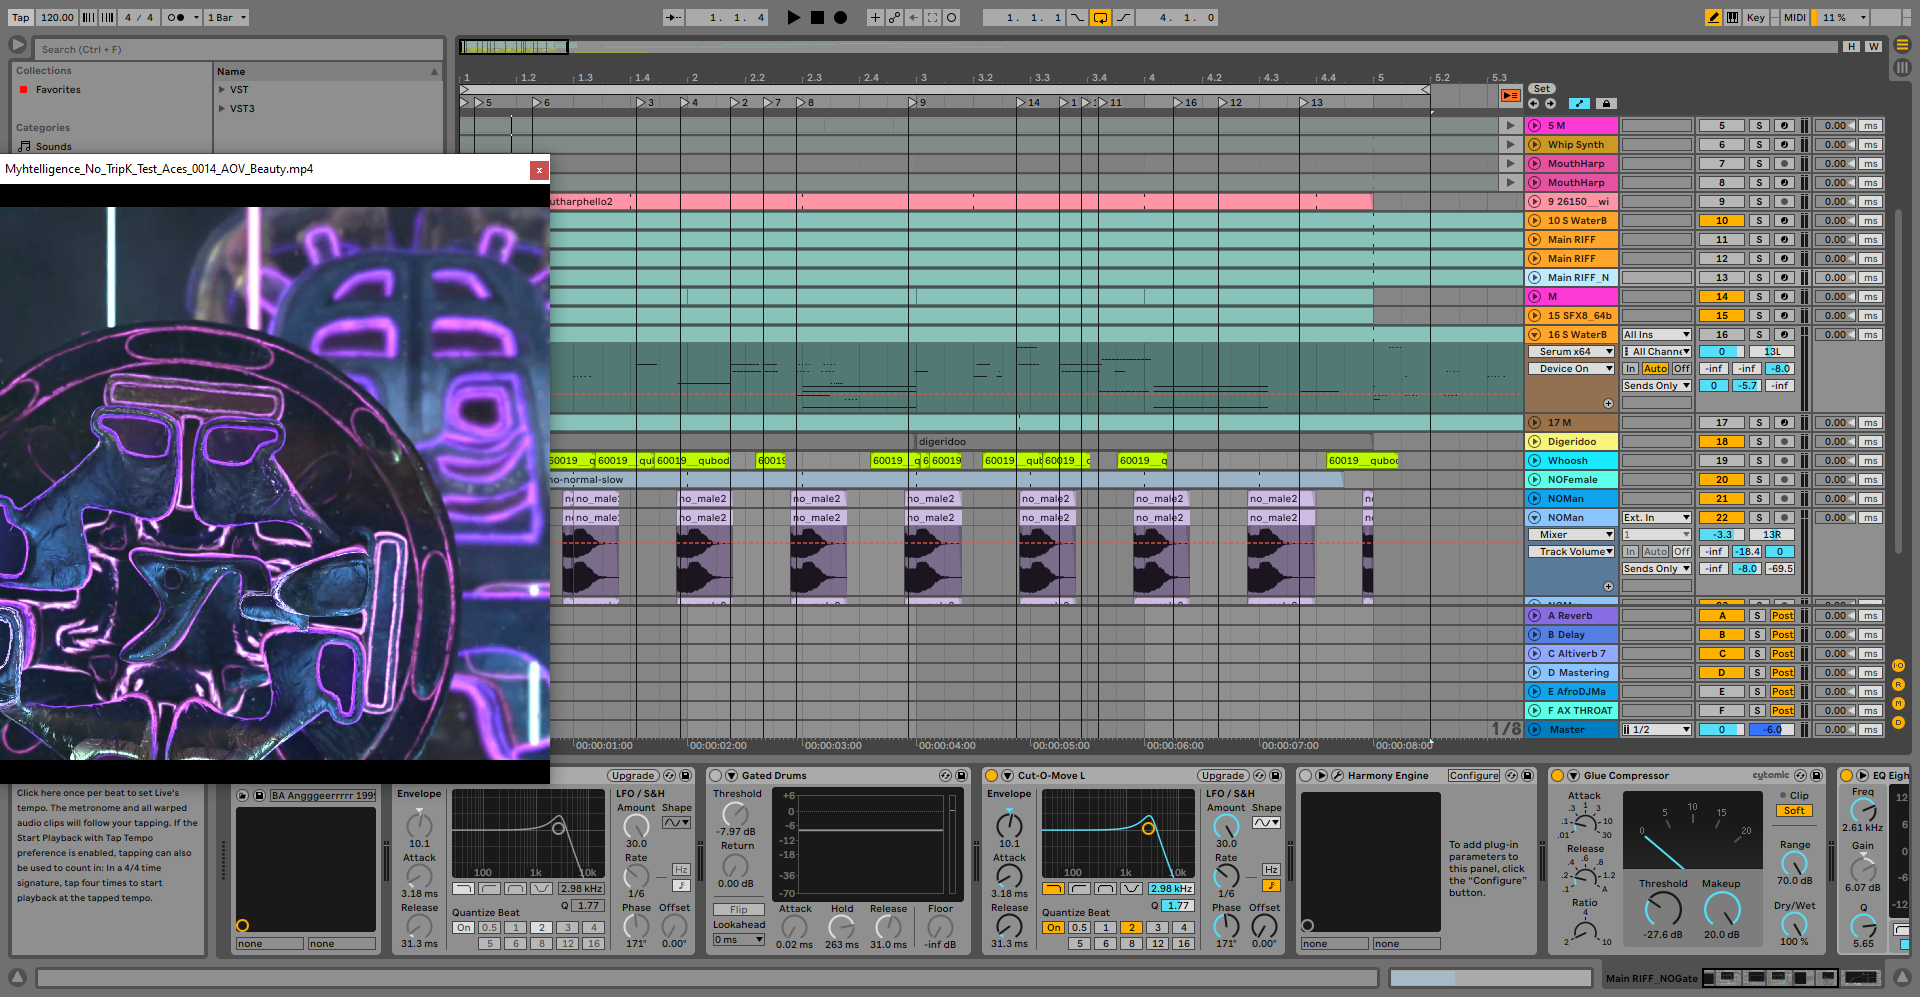Click the punch-out switch
Screen dimensions: 1920x997
tap(1124, 17)
